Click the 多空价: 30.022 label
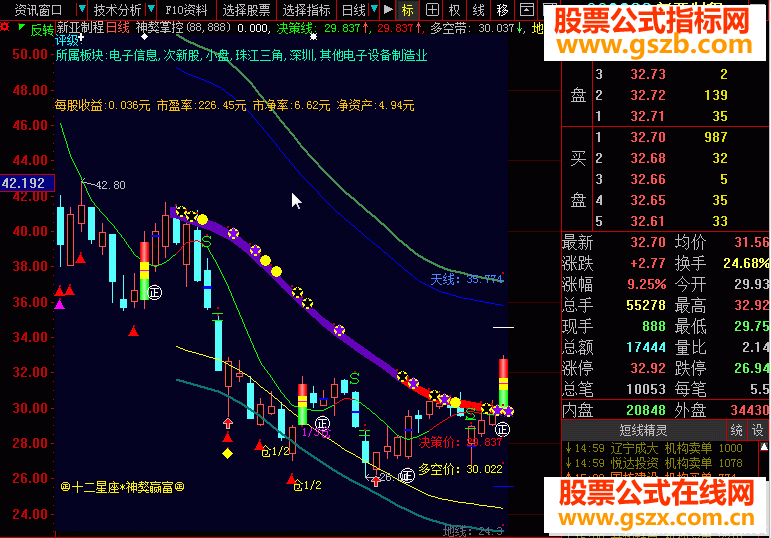Screen dimensions: 771x538 coord(460,469)
